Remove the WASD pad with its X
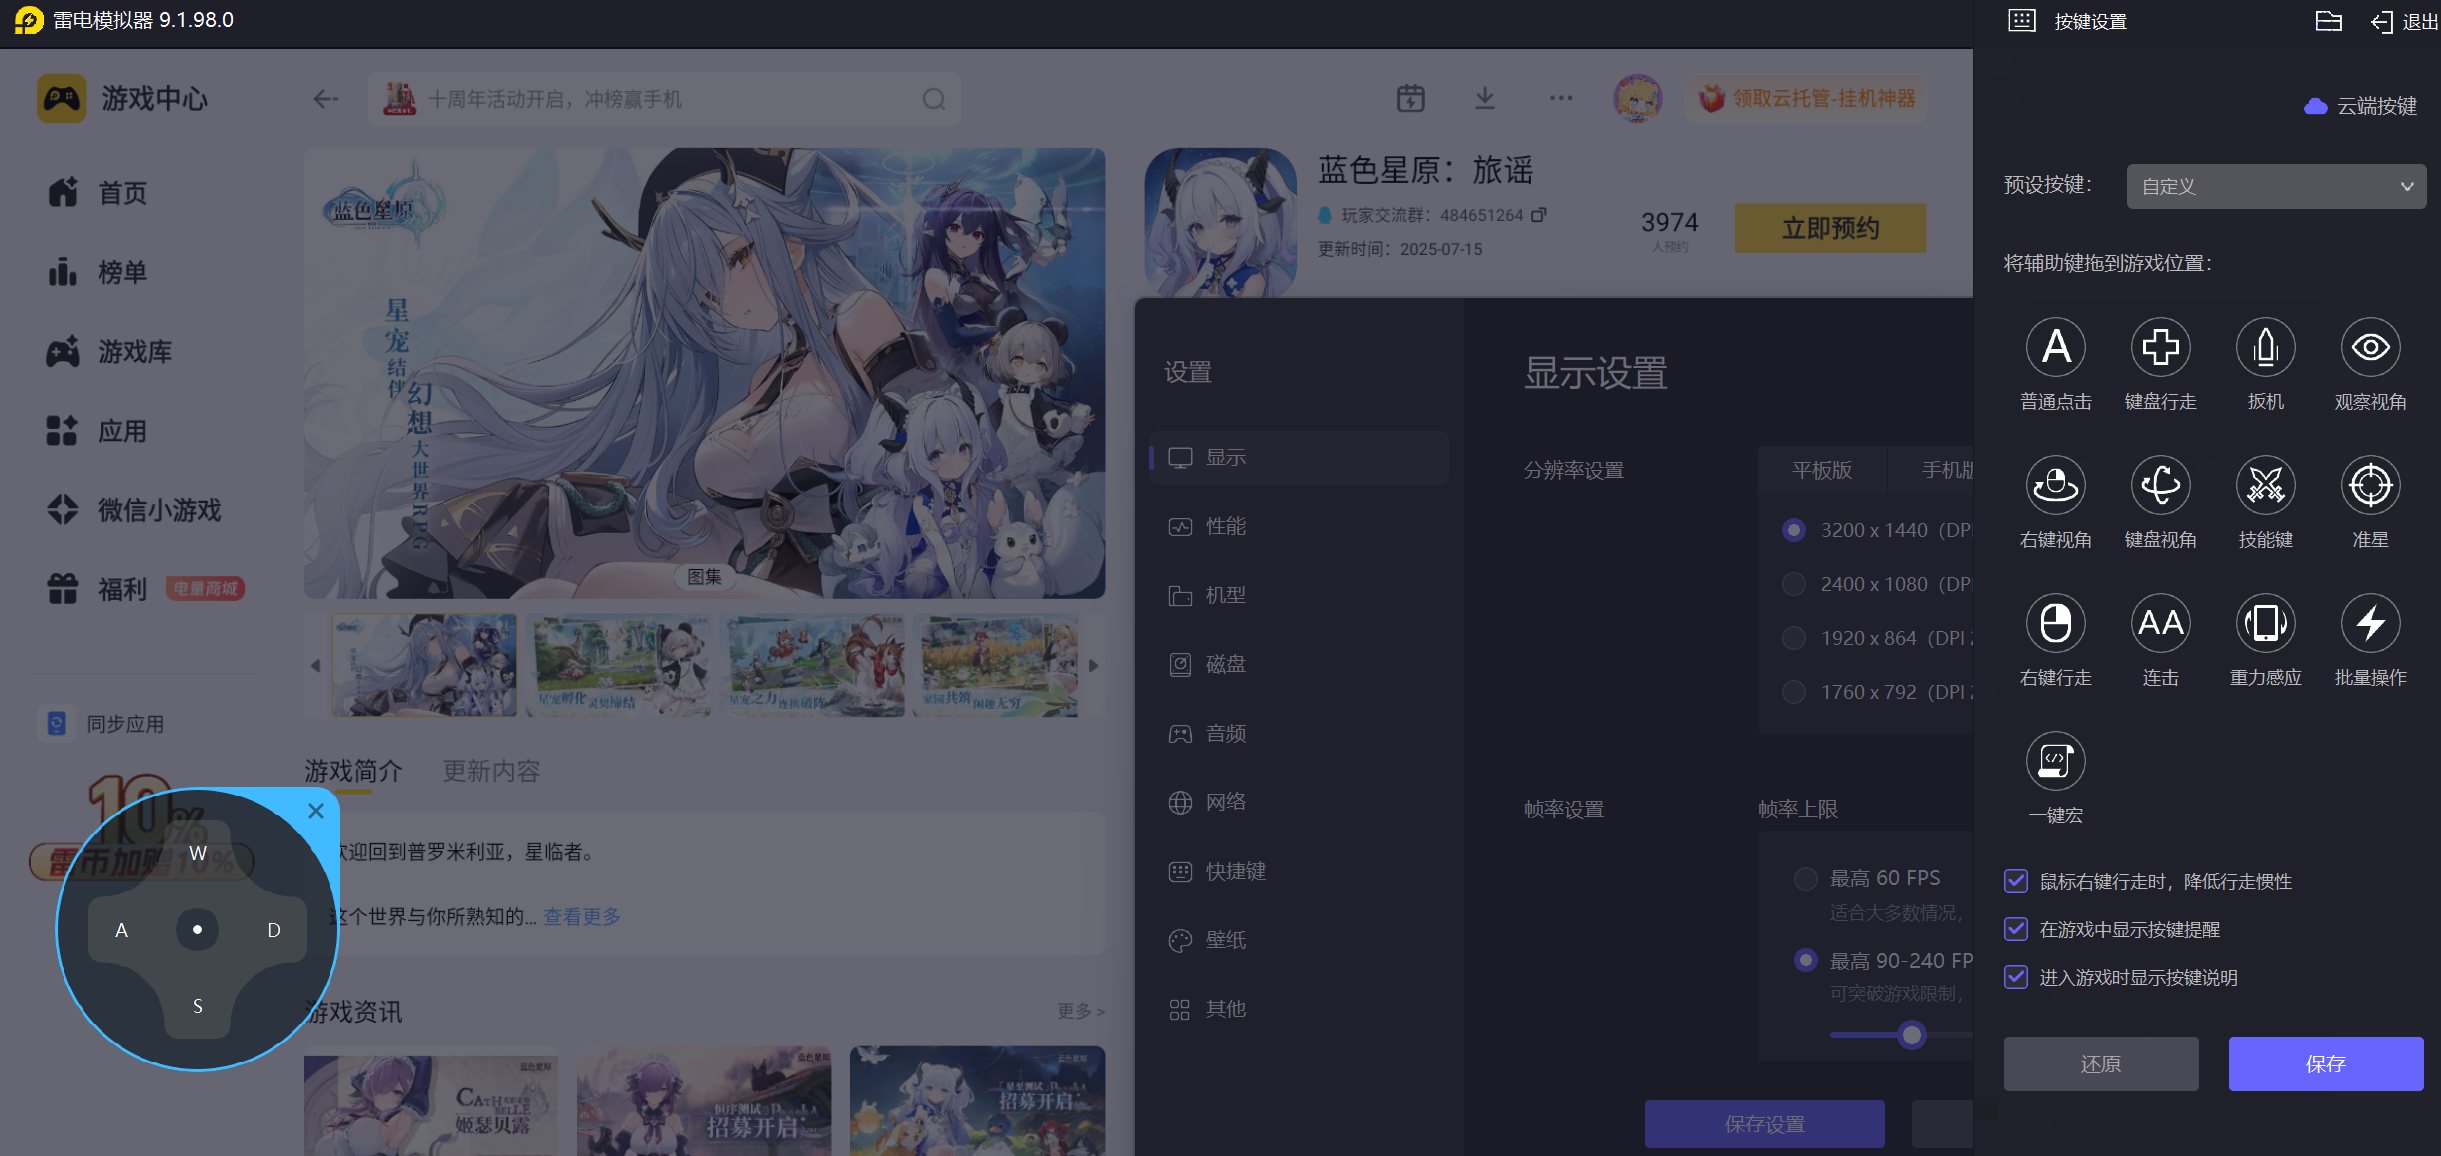Image resolution: width=2441 pixels, height=1156 pixels. click(x=316, y=811)
